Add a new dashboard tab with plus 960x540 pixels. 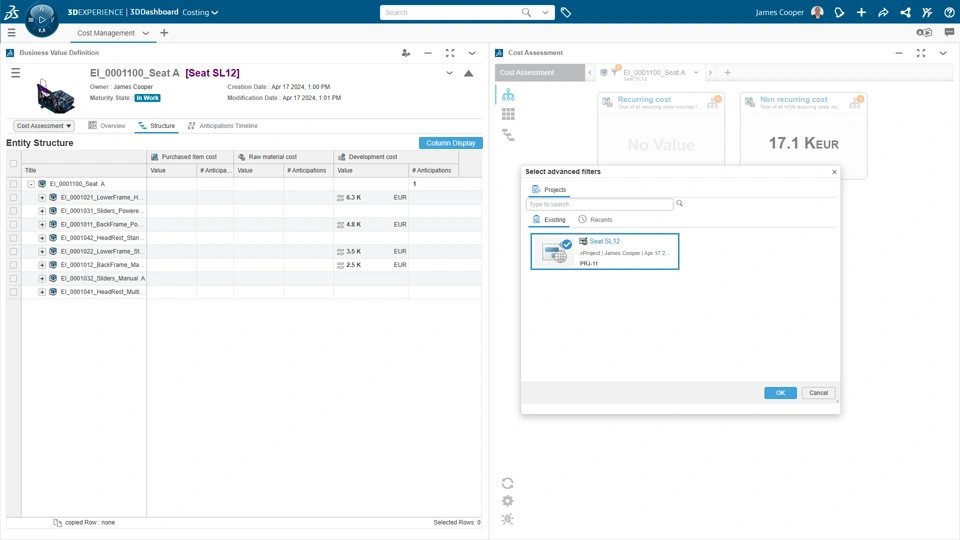click(x=164, y=33)
